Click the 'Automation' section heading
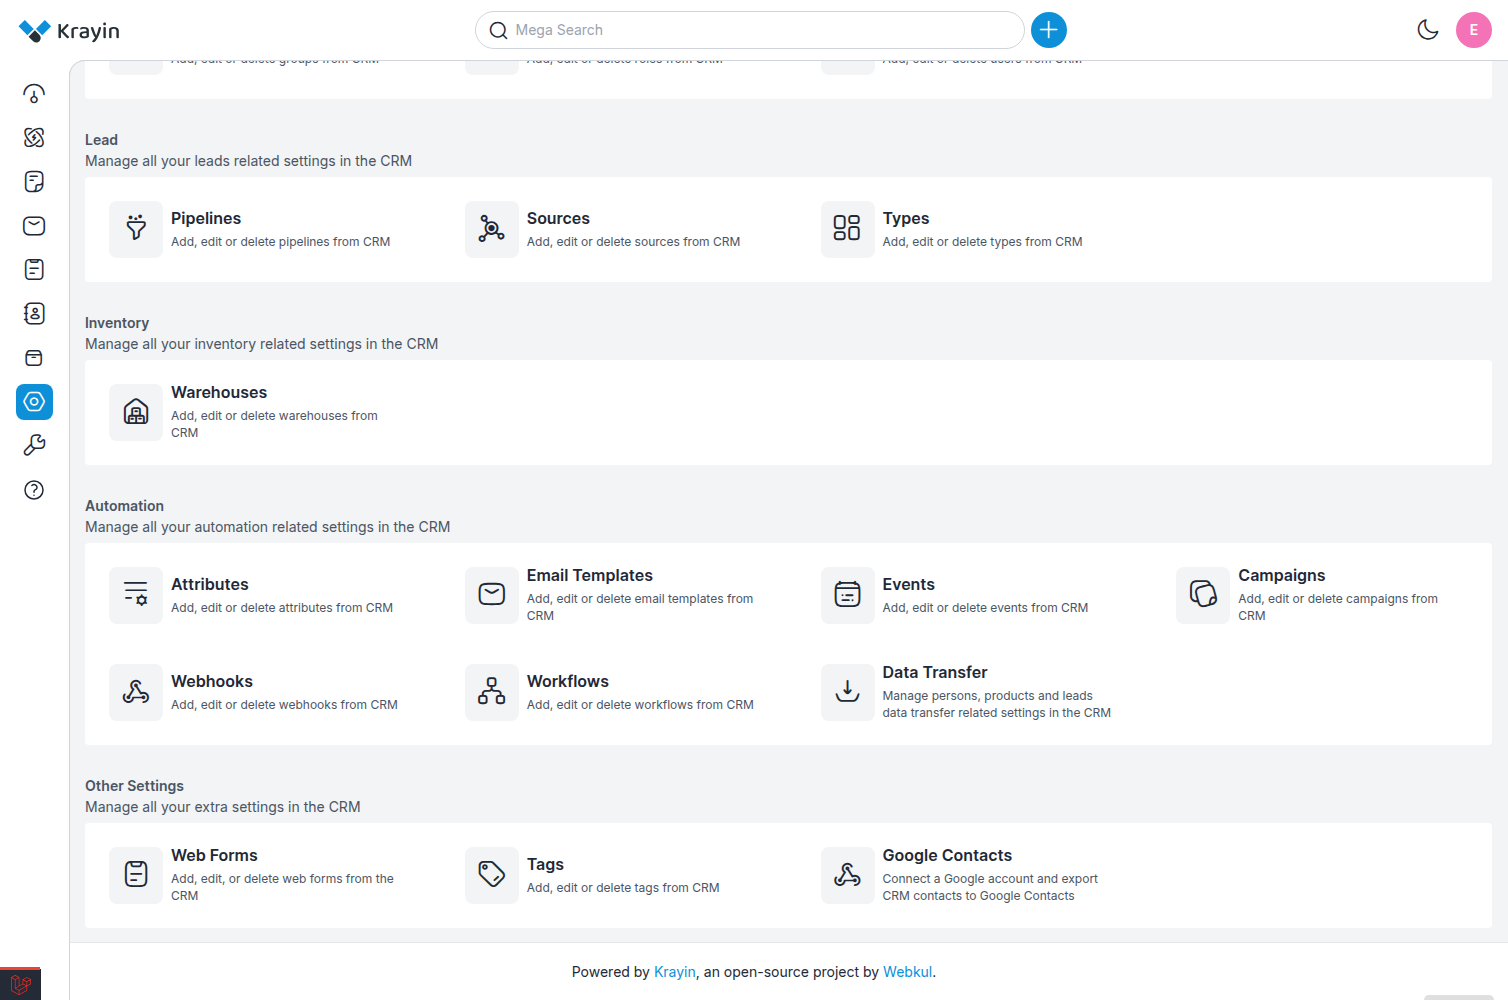The width and height of the screenshot is (1508, 1000). pyautogui.click(x=124, y=506)
